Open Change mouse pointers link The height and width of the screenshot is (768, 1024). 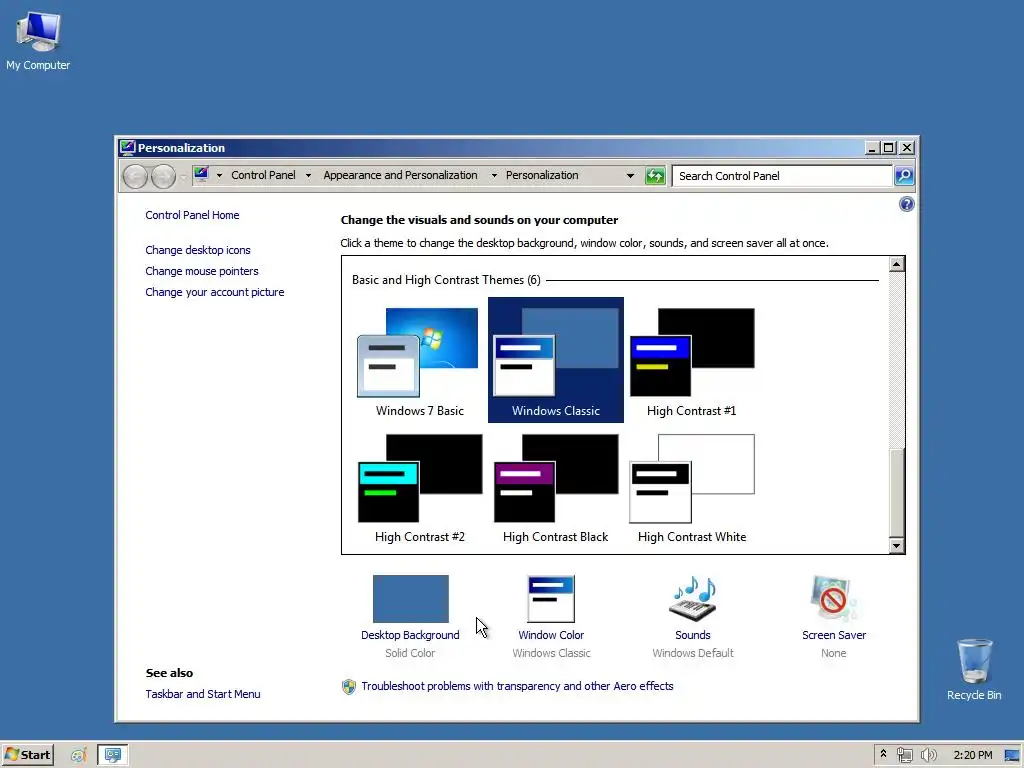202,271
